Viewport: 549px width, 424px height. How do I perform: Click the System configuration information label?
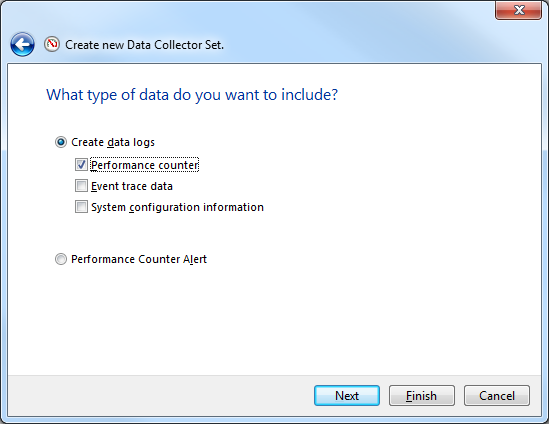(177, 207)
